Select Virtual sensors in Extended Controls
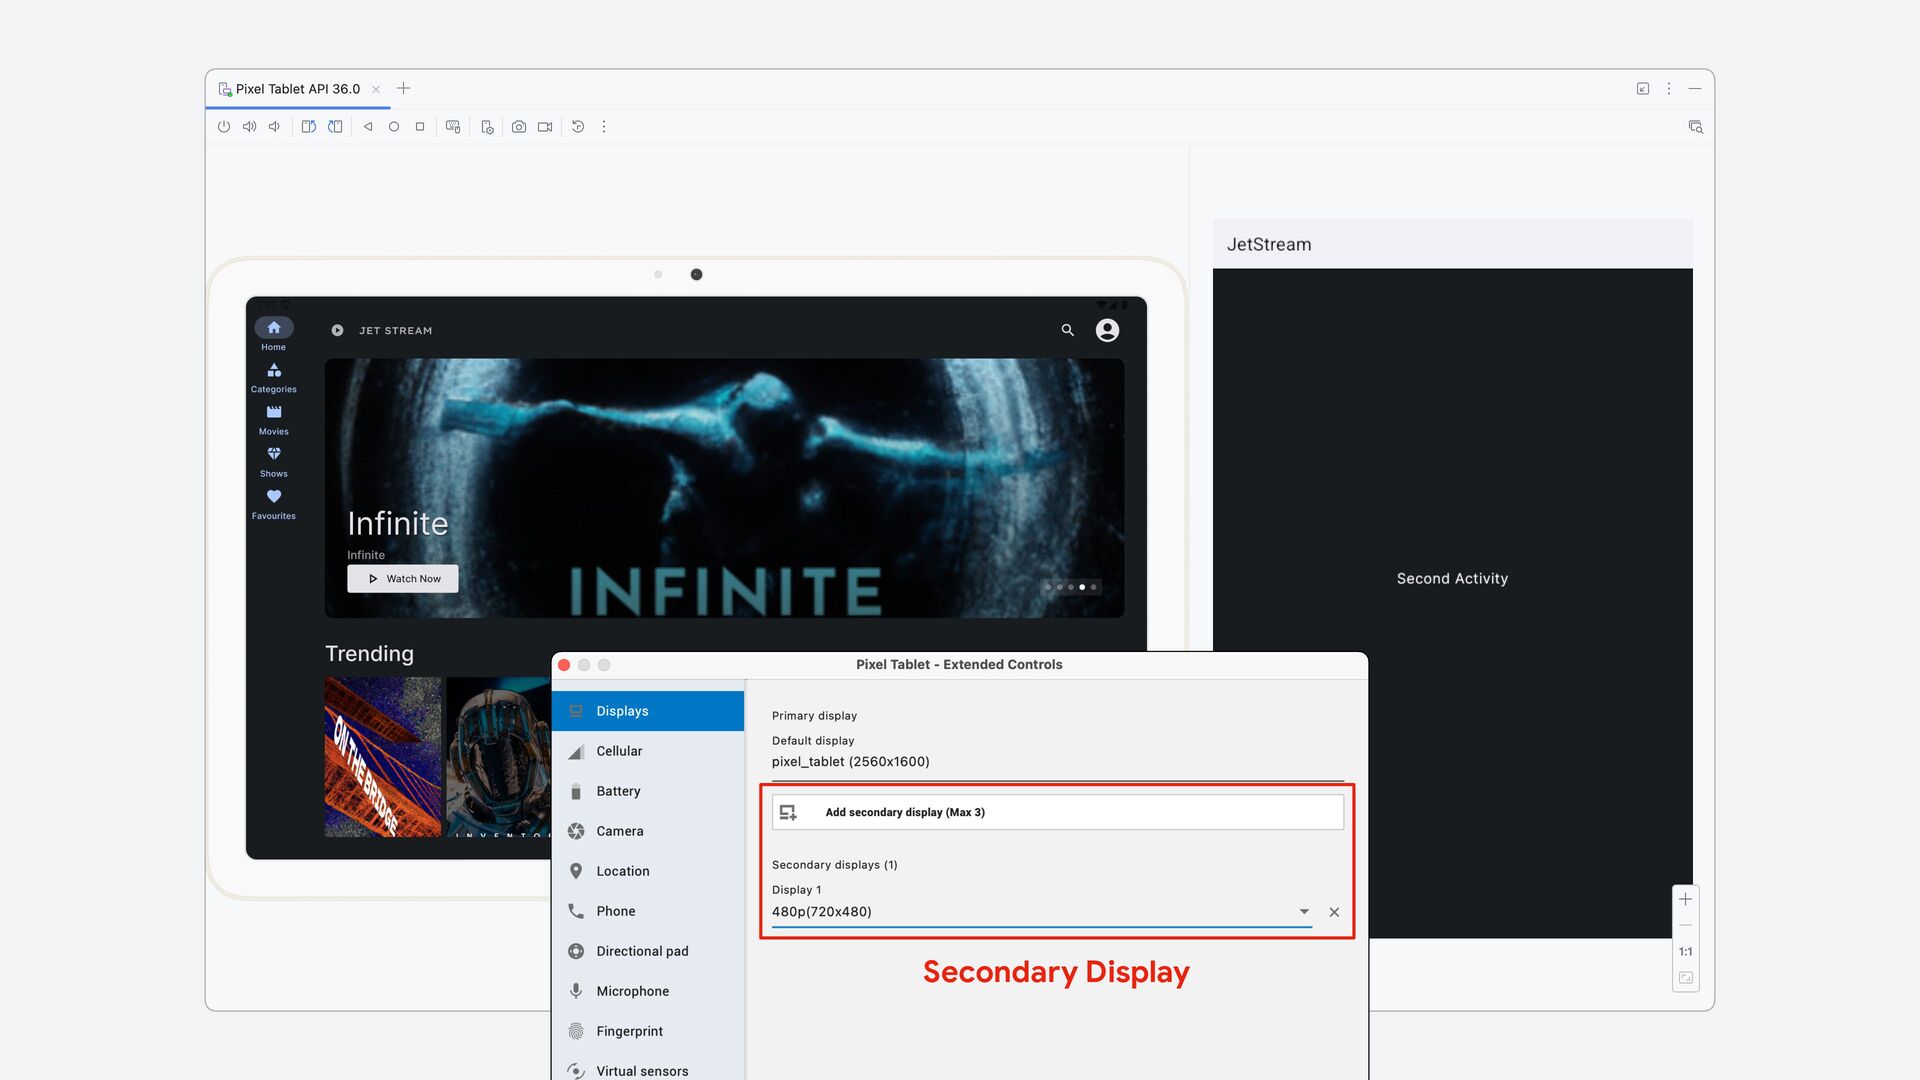The height and width of the screenshot is (1080, 1920). pyautogui.click(x=648, y=1068)
